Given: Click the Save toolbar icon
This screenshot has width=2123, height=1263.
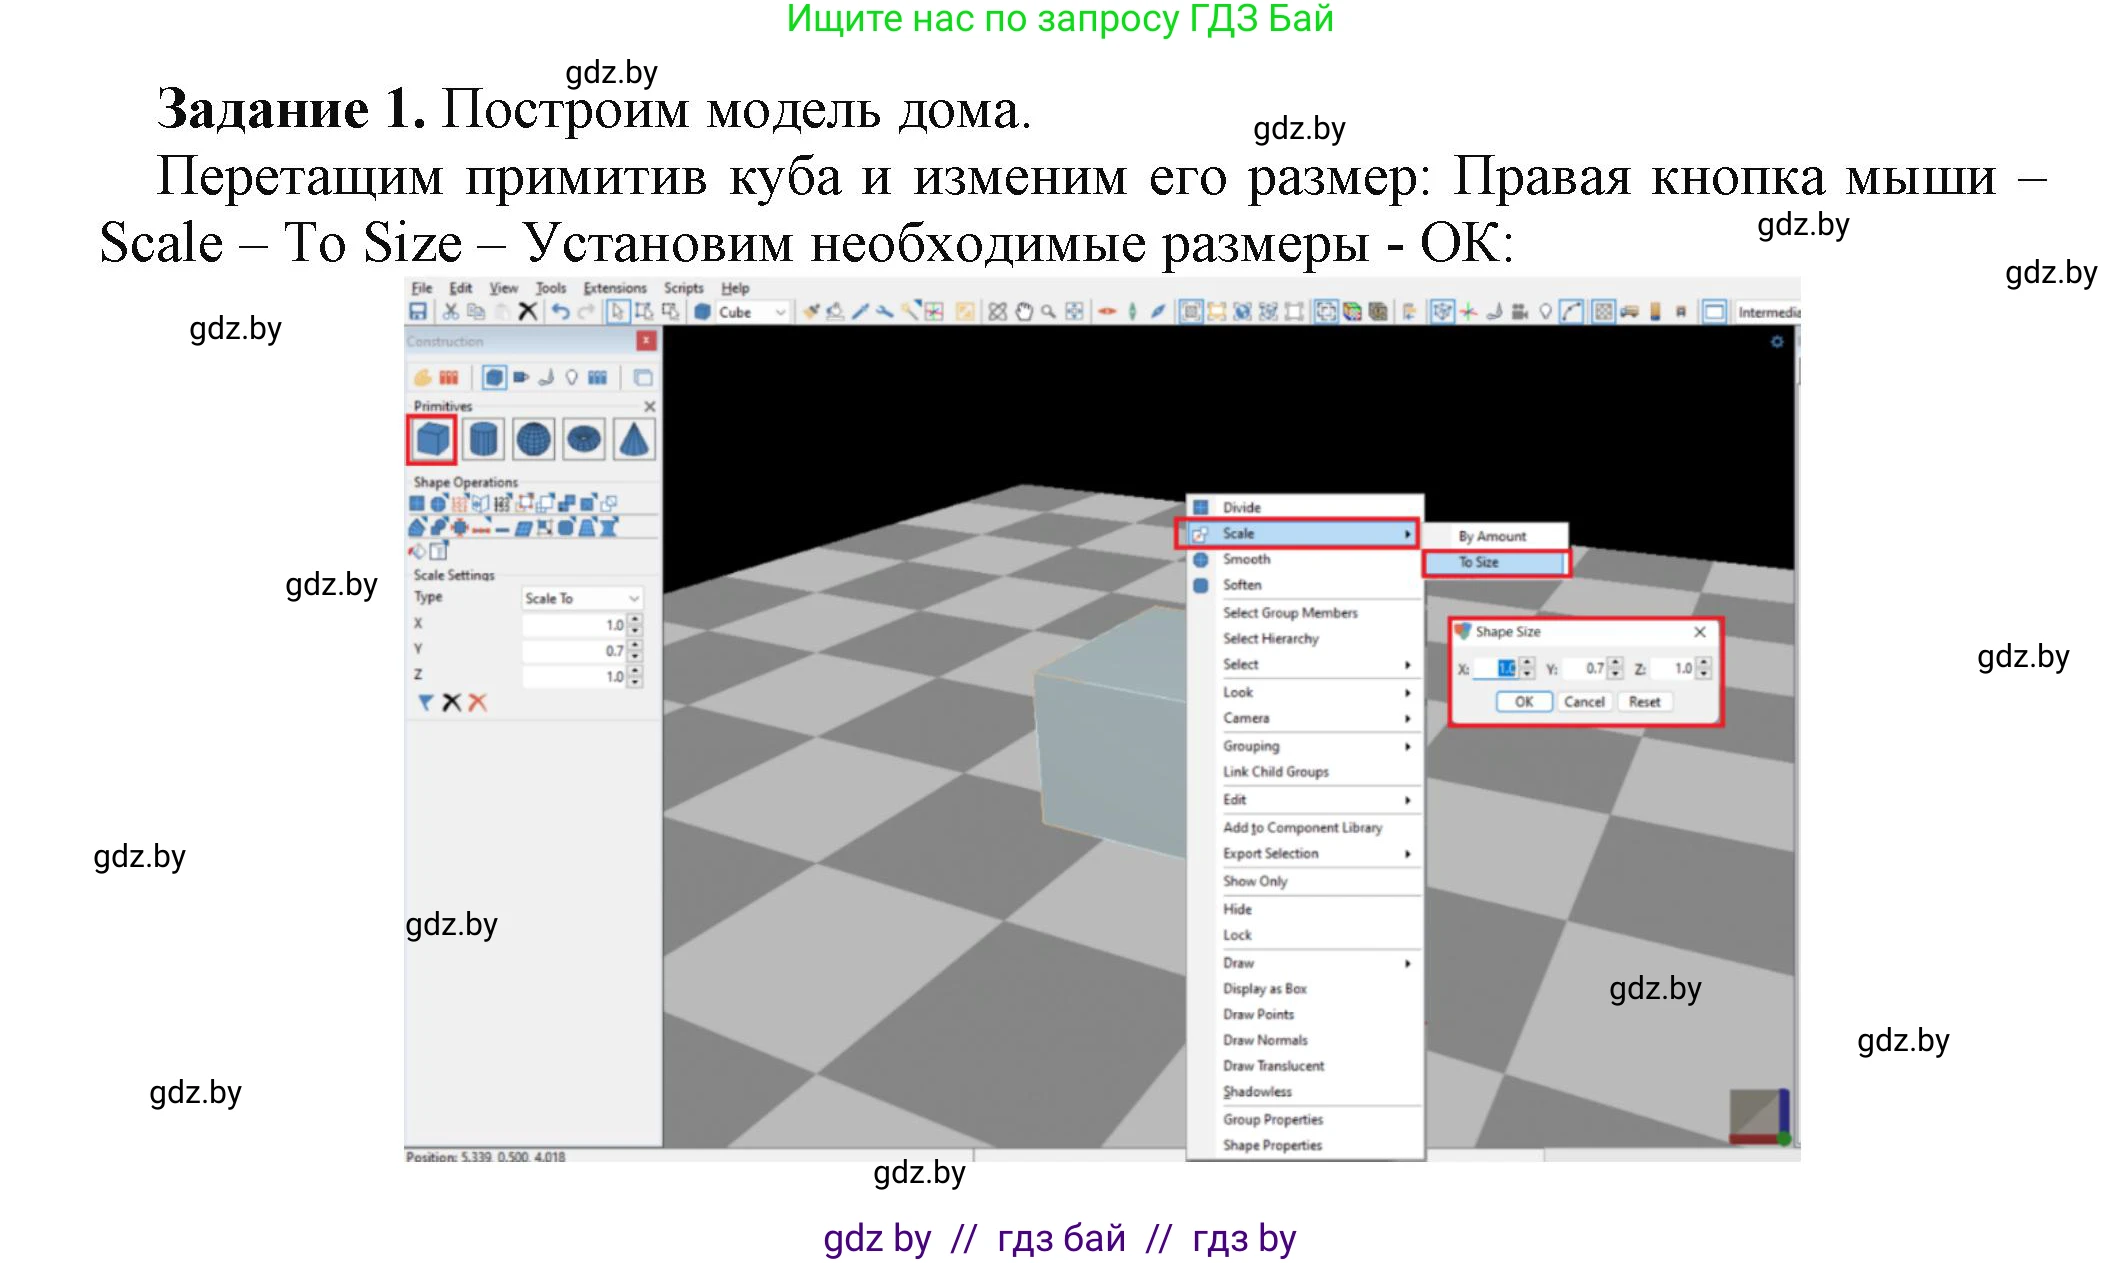Looking at the screenshot, I should (418, 312).
